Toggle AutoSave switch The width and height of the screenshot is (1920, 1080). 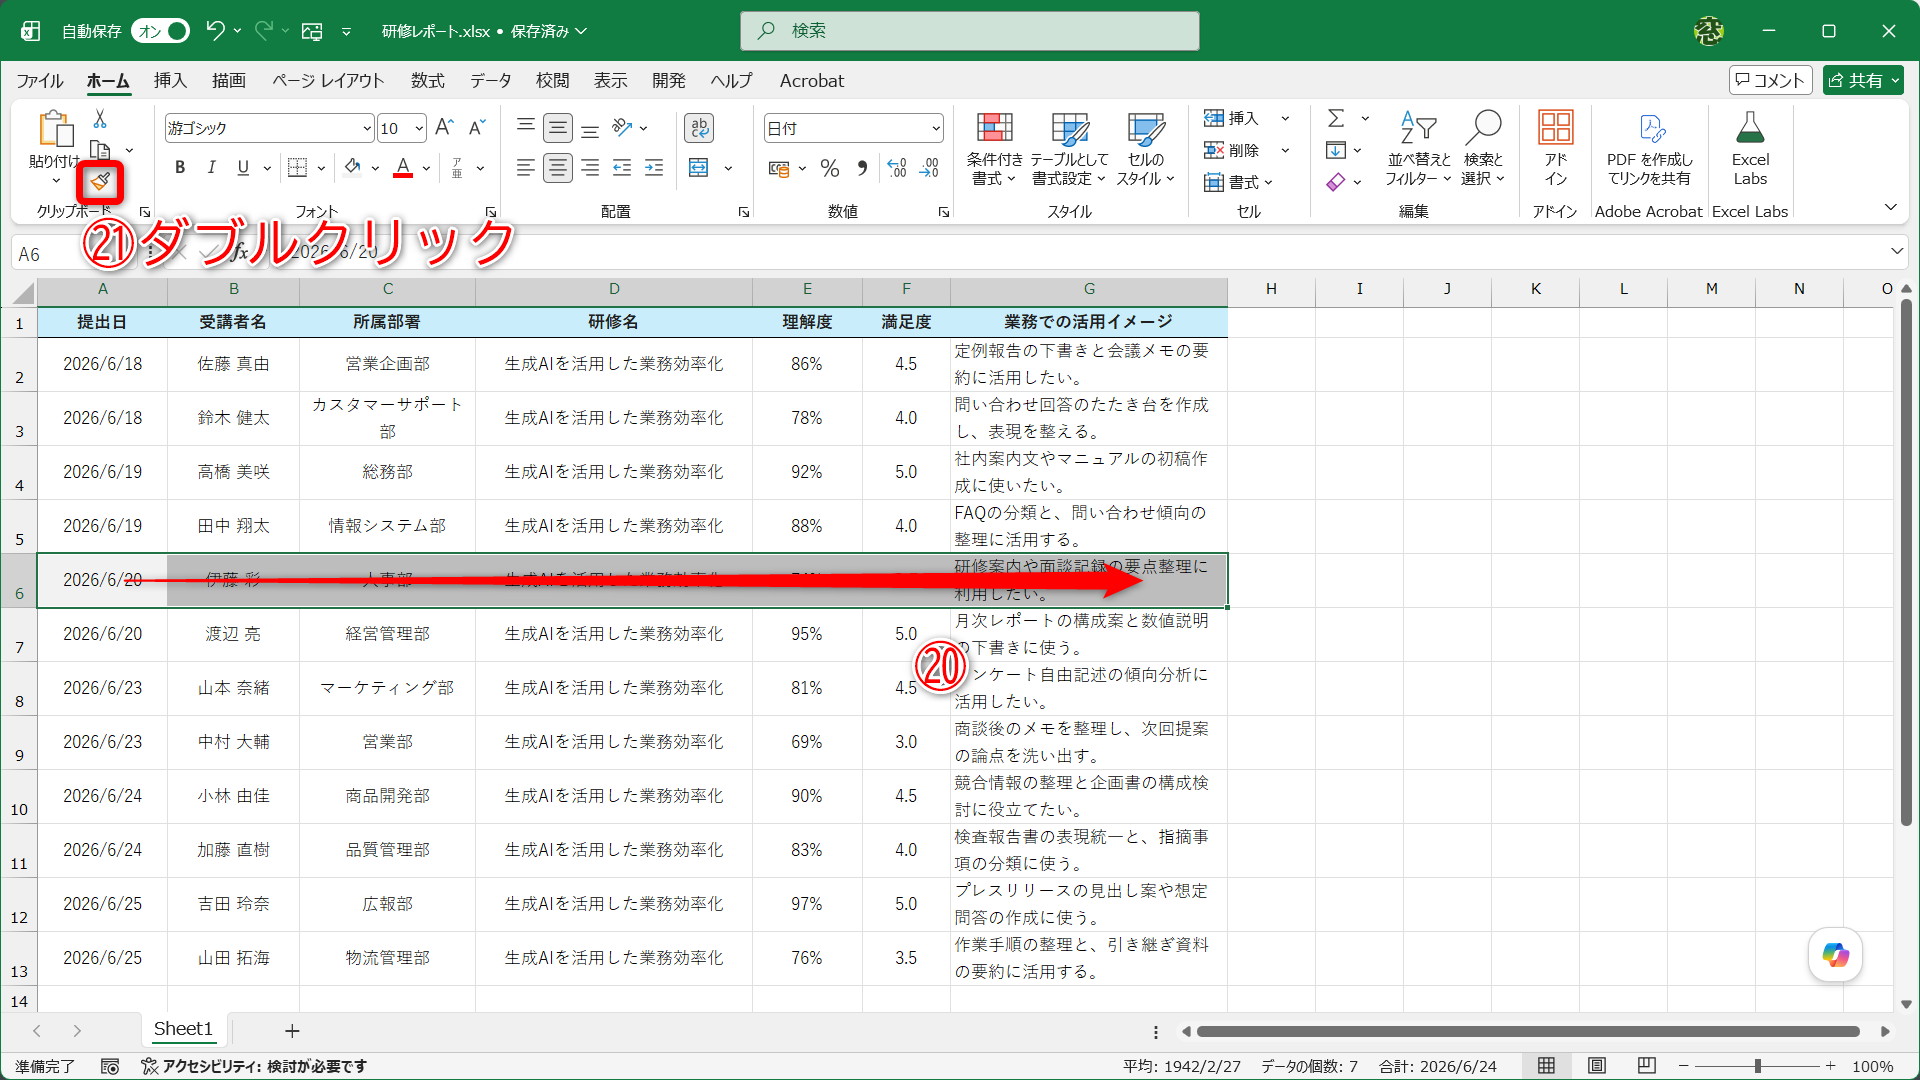click(160, 31)
